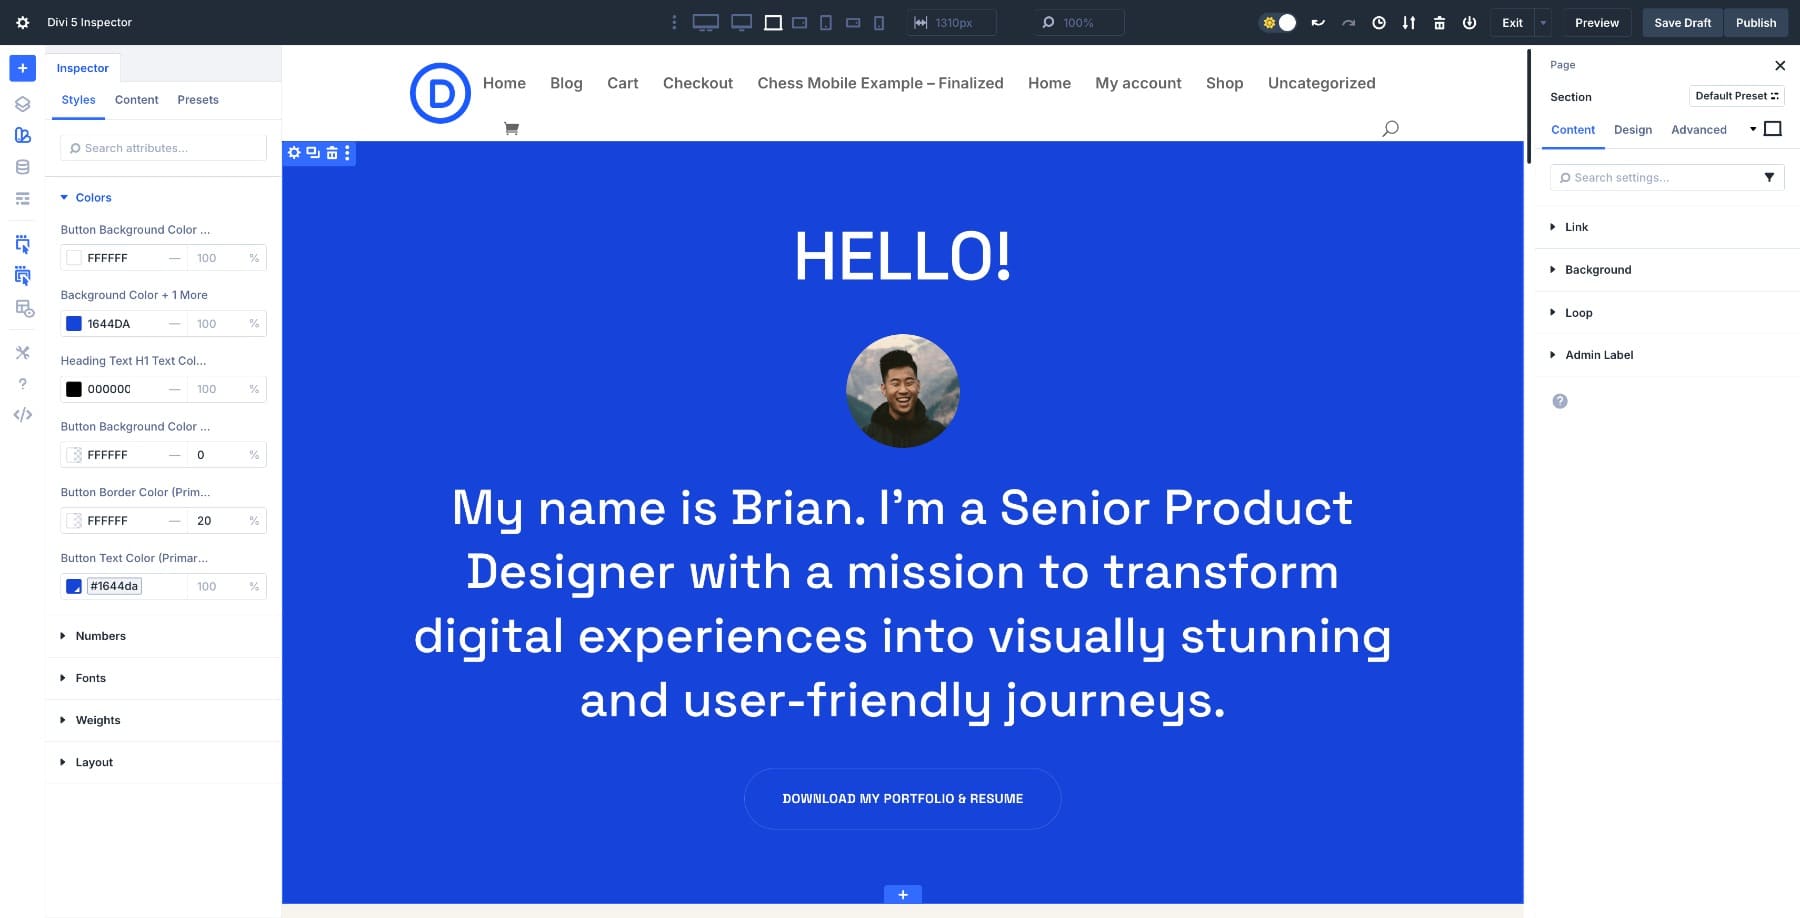Collapse the Colors group
Image resolution: width=1800 pixels, height=918 pixels.
pyautogui.click(x=93, y=198)
